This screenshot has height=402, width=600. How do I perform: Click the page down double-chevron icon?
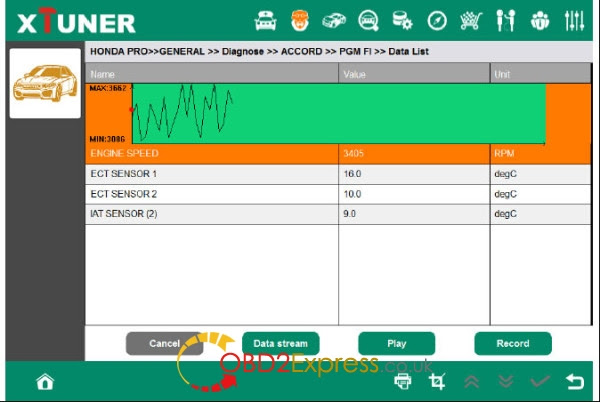click(506, 381)
